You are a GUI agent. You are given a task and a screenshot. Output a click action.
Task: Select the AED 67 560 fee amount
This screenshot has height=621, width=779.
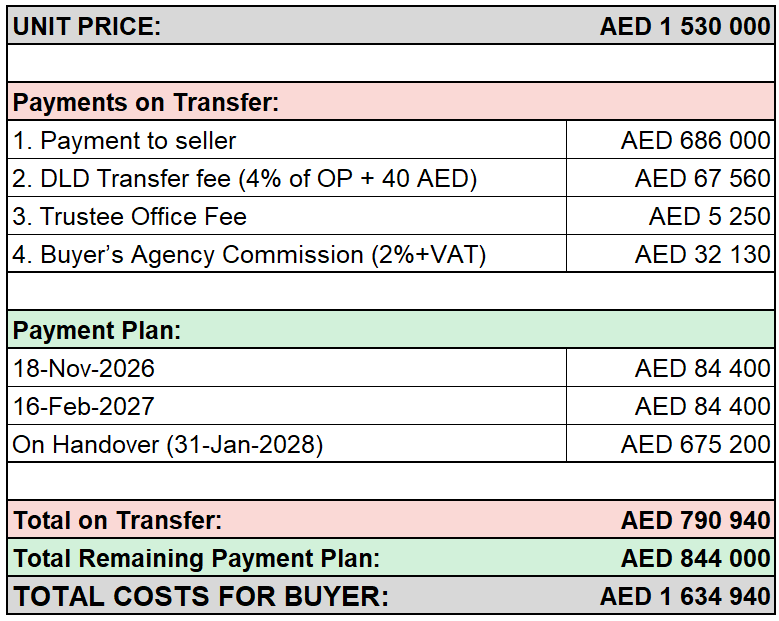coord(702,178)
